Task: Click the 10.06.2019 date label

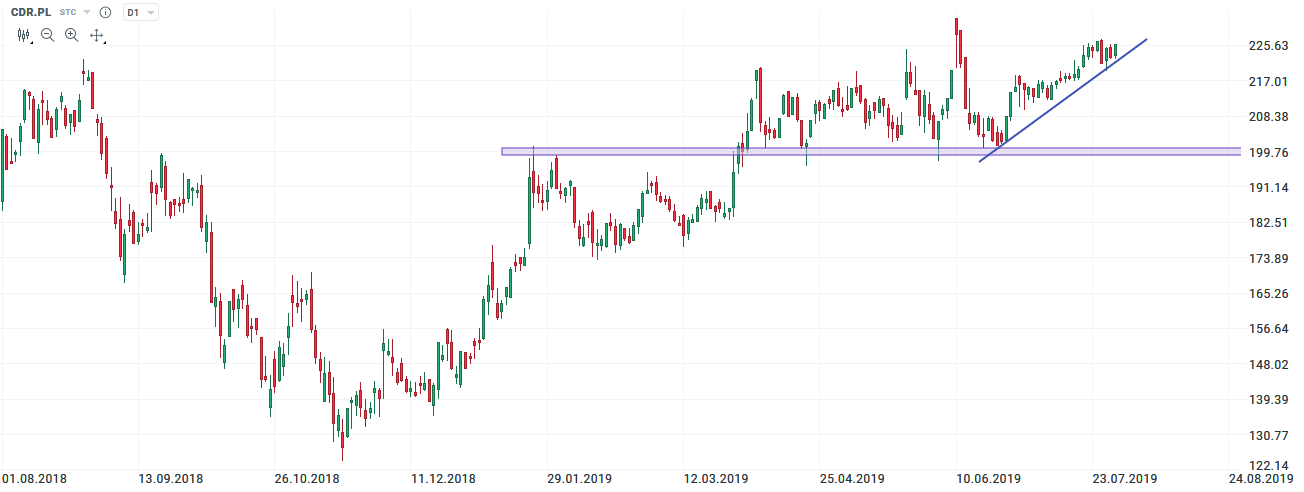Action: pyautogui.click(x=988, y=479)
